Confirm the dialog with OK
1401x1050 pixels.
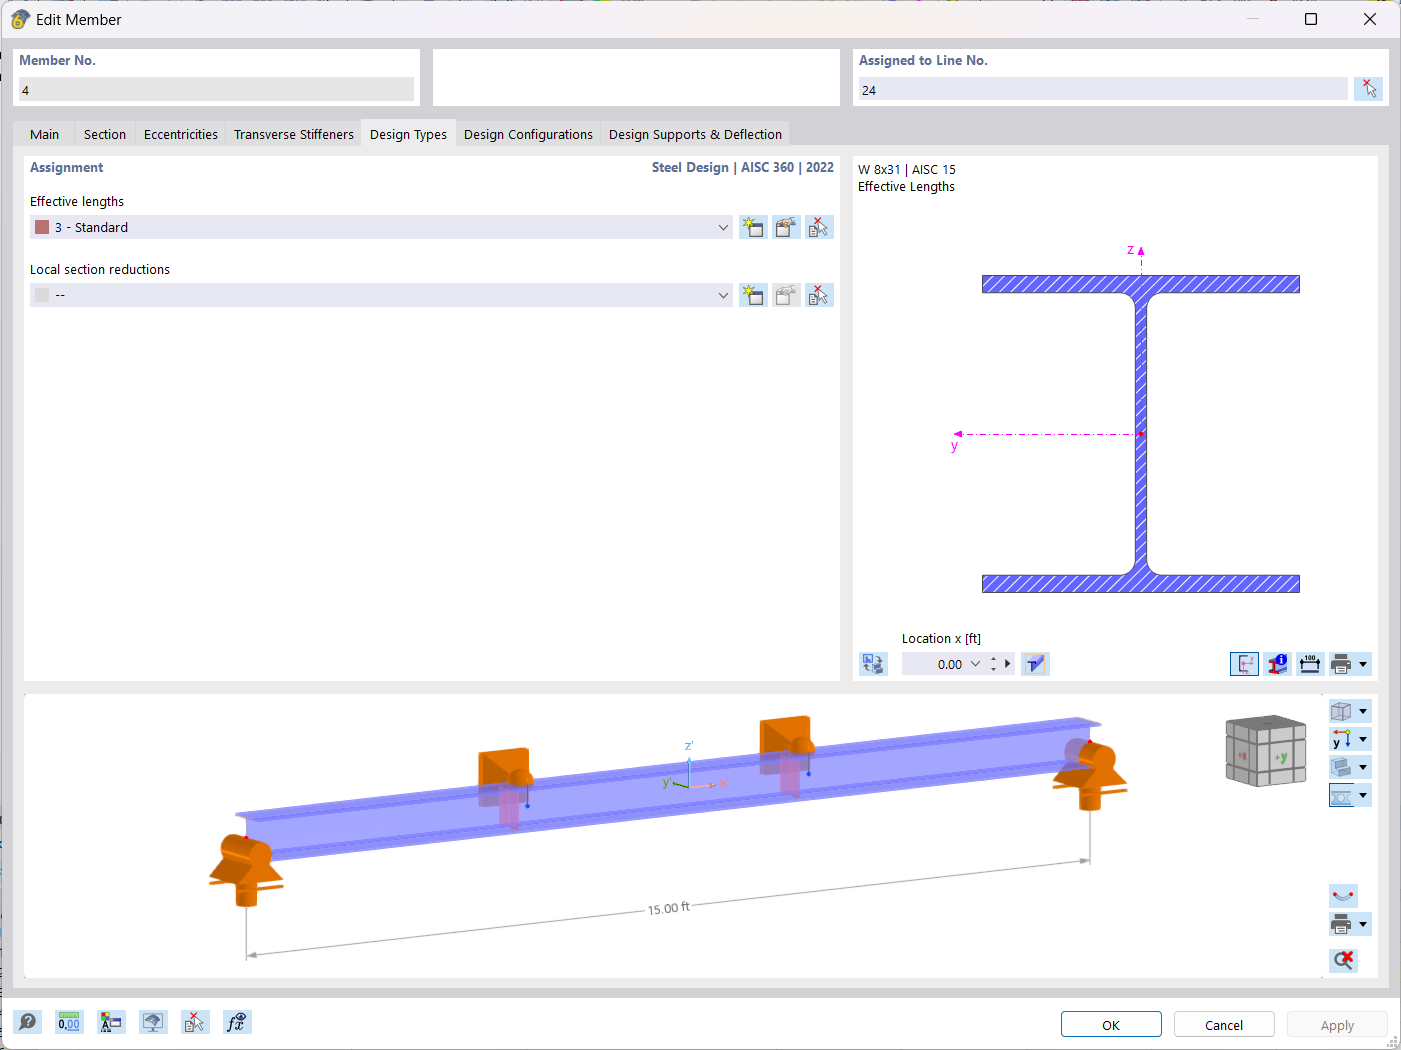1111,1024
